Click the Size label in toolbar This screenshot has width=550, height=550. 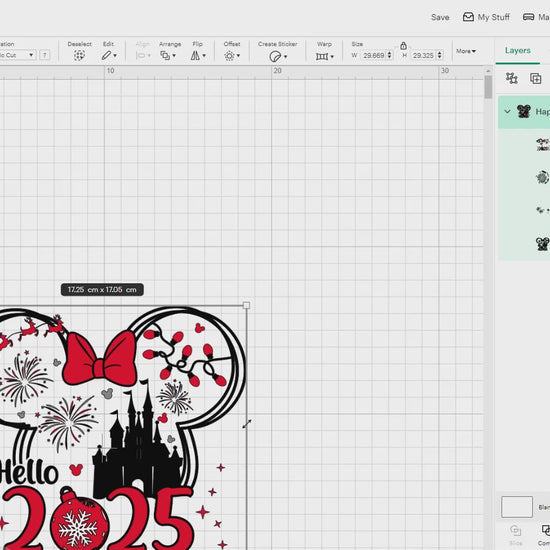357,44
